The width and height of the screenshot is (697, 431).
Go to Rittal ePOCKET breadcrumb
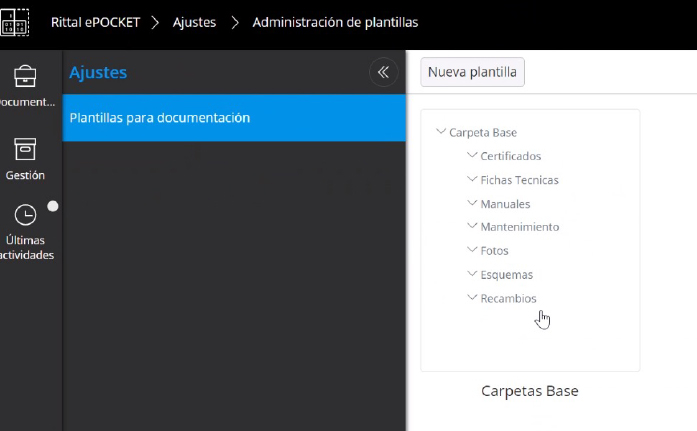point(95,22)
